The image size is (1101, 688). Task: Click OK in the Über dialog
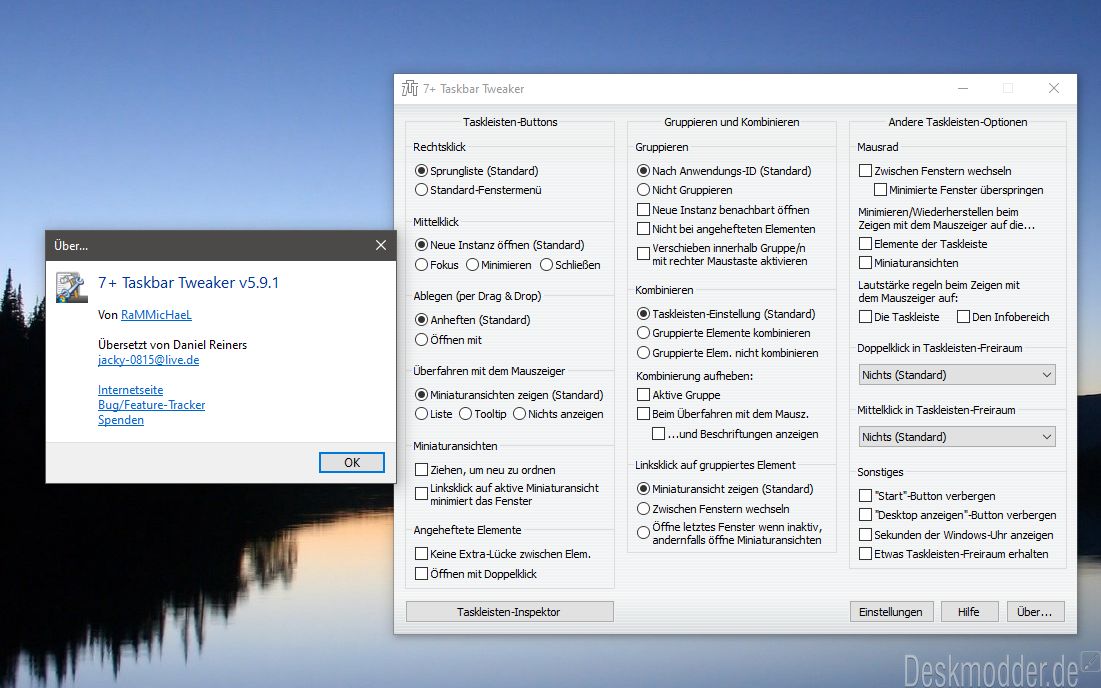click(x=352, y=463)
